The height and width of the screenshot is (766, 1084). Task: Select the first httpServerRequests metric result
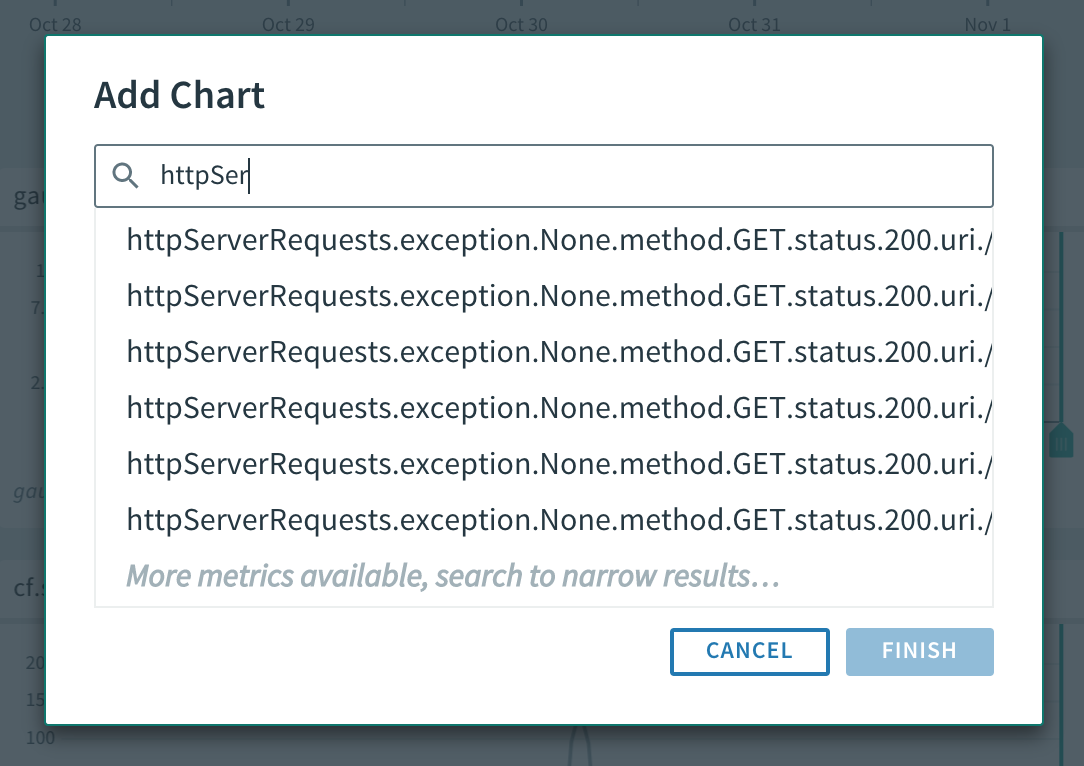[560, 240]
